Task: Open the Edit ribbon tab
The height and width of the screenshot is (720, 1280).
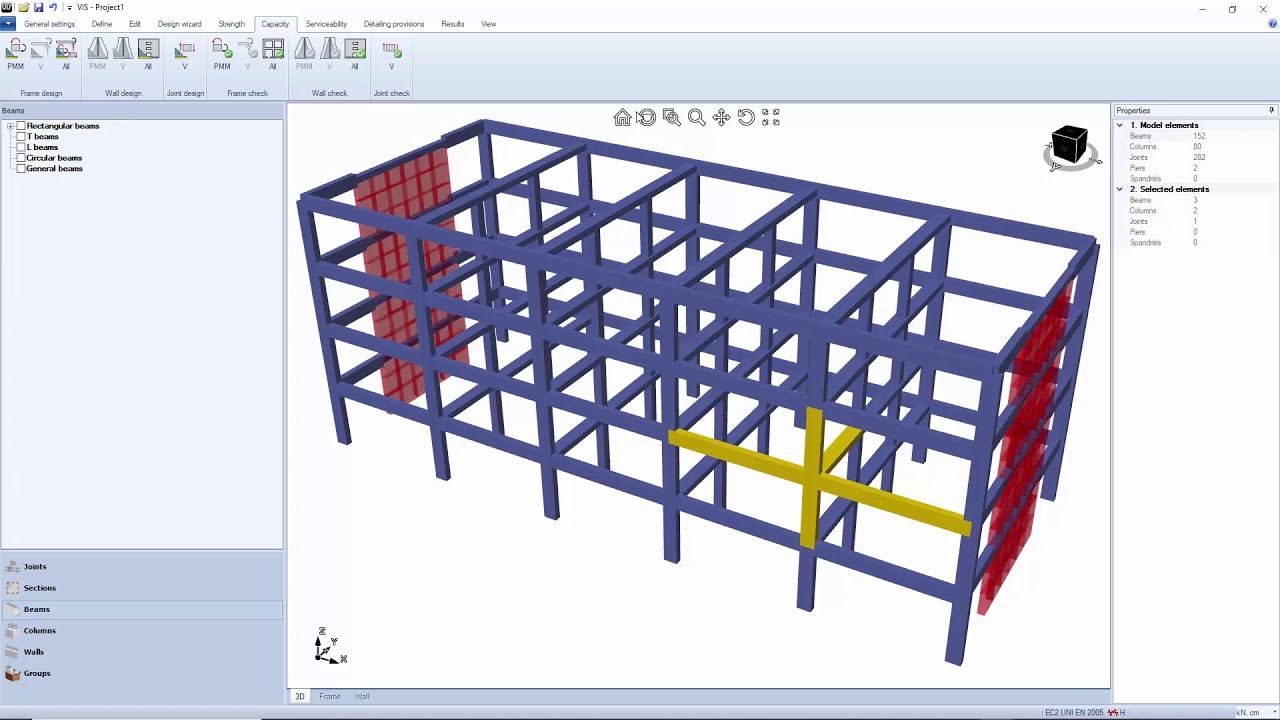Action: click(135, 24)
